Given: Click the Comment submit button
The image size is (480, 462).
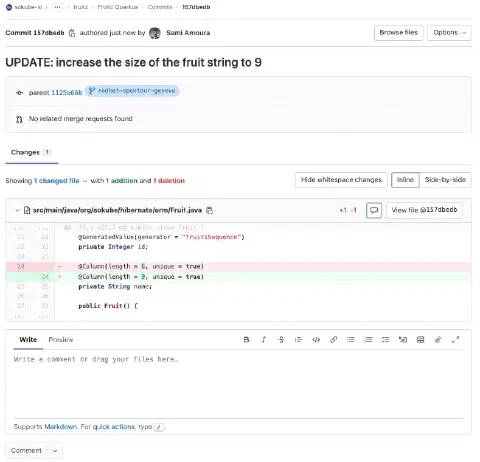Looking at the screenshot, I should pyautogui.click(x=26, y=451).
